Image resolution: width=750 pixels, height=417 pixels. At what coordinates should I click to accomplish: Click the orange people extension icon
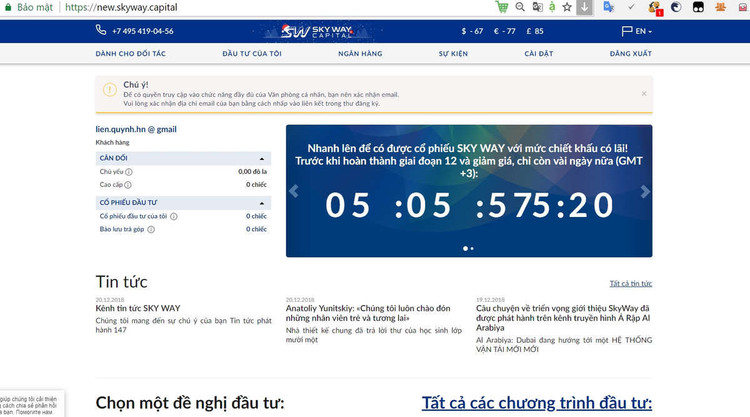[720, 7]
